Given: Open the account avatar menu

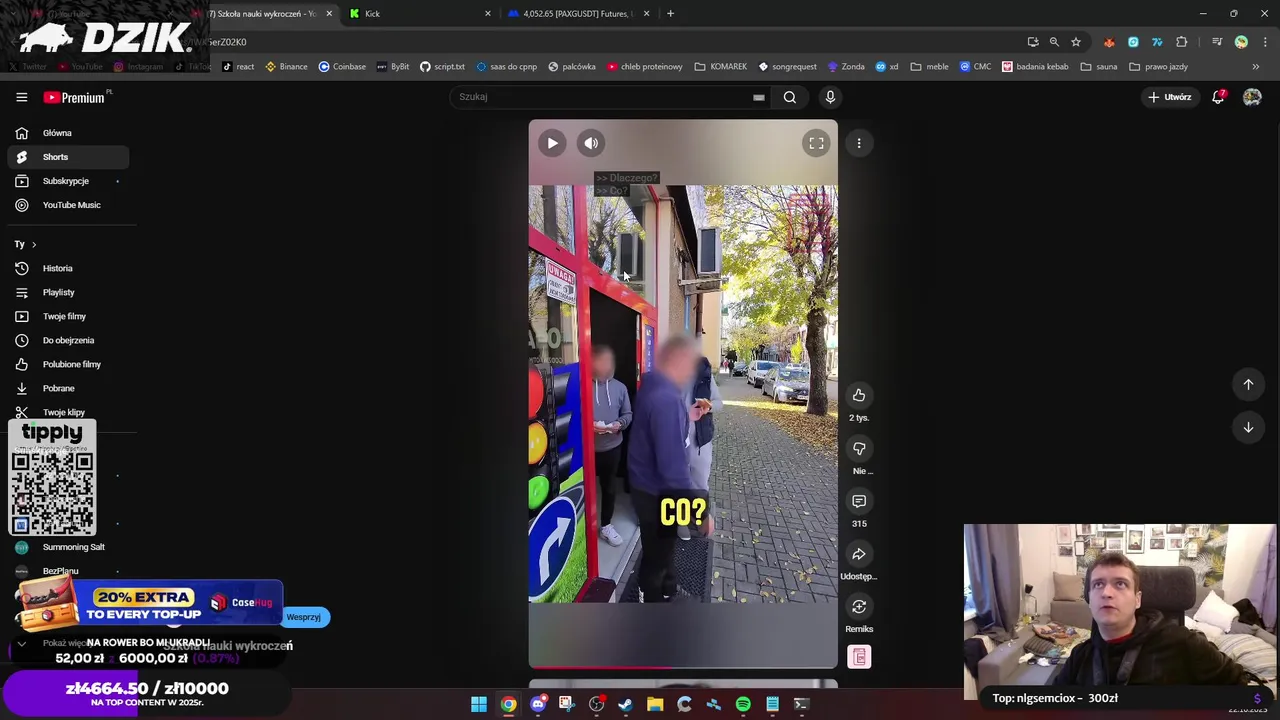Looking at the screenshot, I should [x=1252, y=97].
